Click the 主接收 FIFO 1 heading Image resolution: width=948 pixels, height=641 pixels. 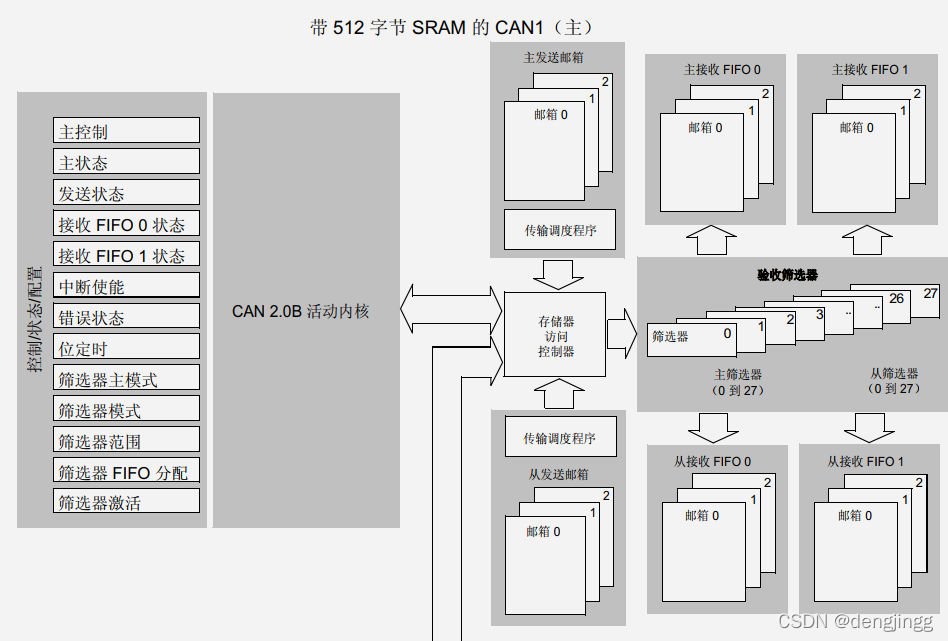pyautogui.click(x=870, y=70)
